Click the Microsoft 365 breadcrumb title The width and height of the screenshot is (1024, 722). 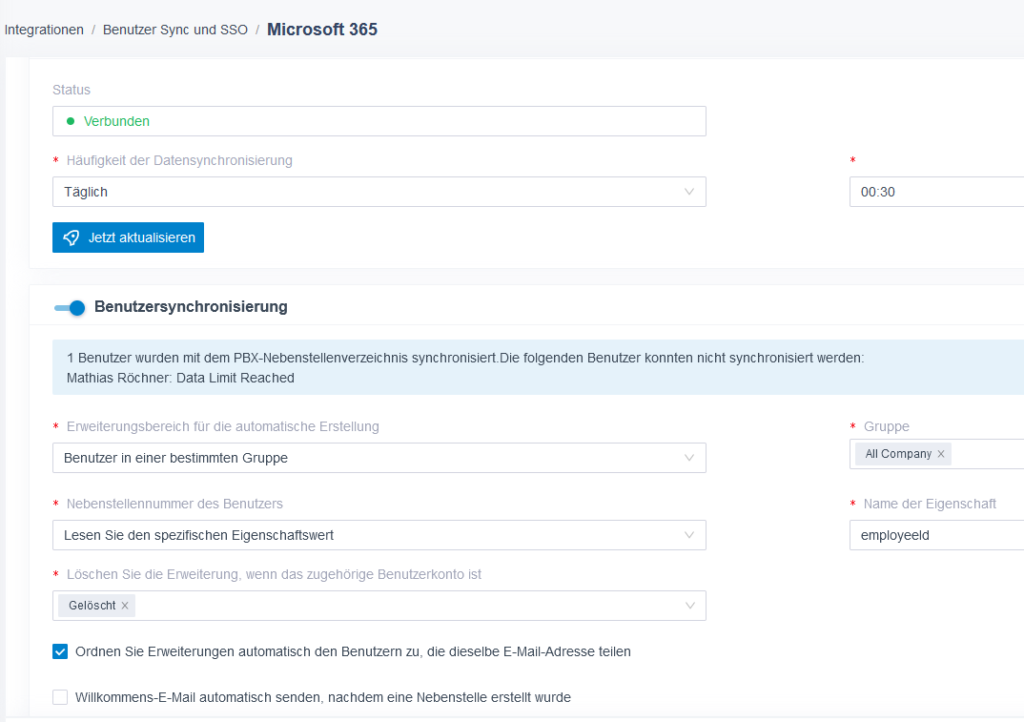pos(322,29)
